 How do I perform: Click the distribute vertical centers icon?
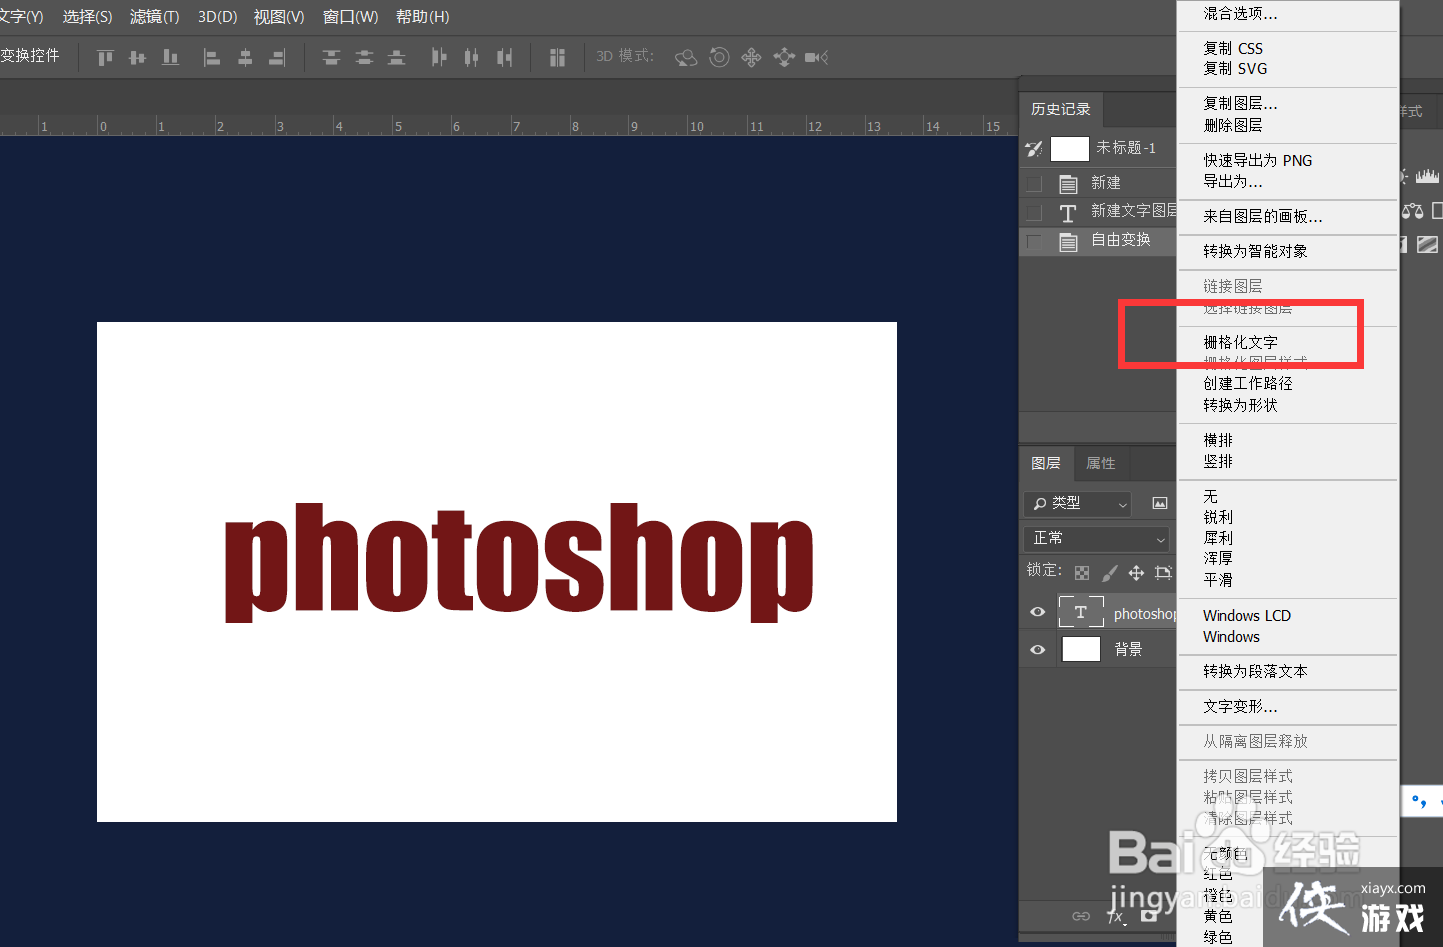(x=364, y=57)
